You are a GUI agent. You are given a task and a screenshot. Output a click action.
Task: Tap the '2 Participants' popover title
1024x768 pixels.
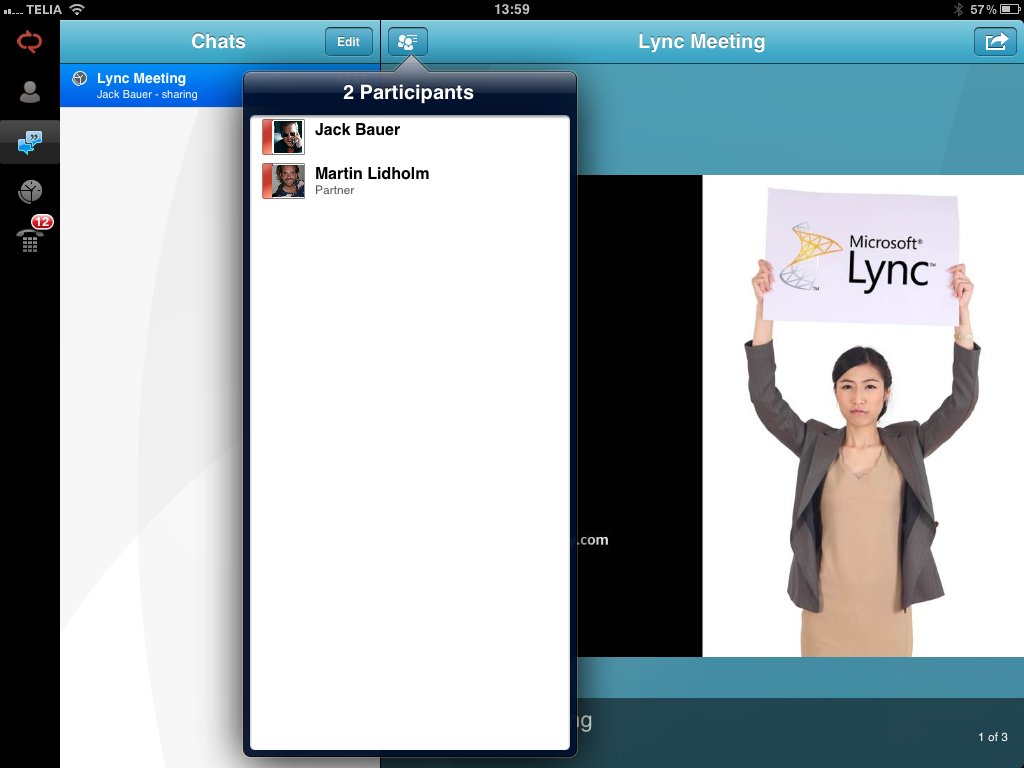(408, 92)
